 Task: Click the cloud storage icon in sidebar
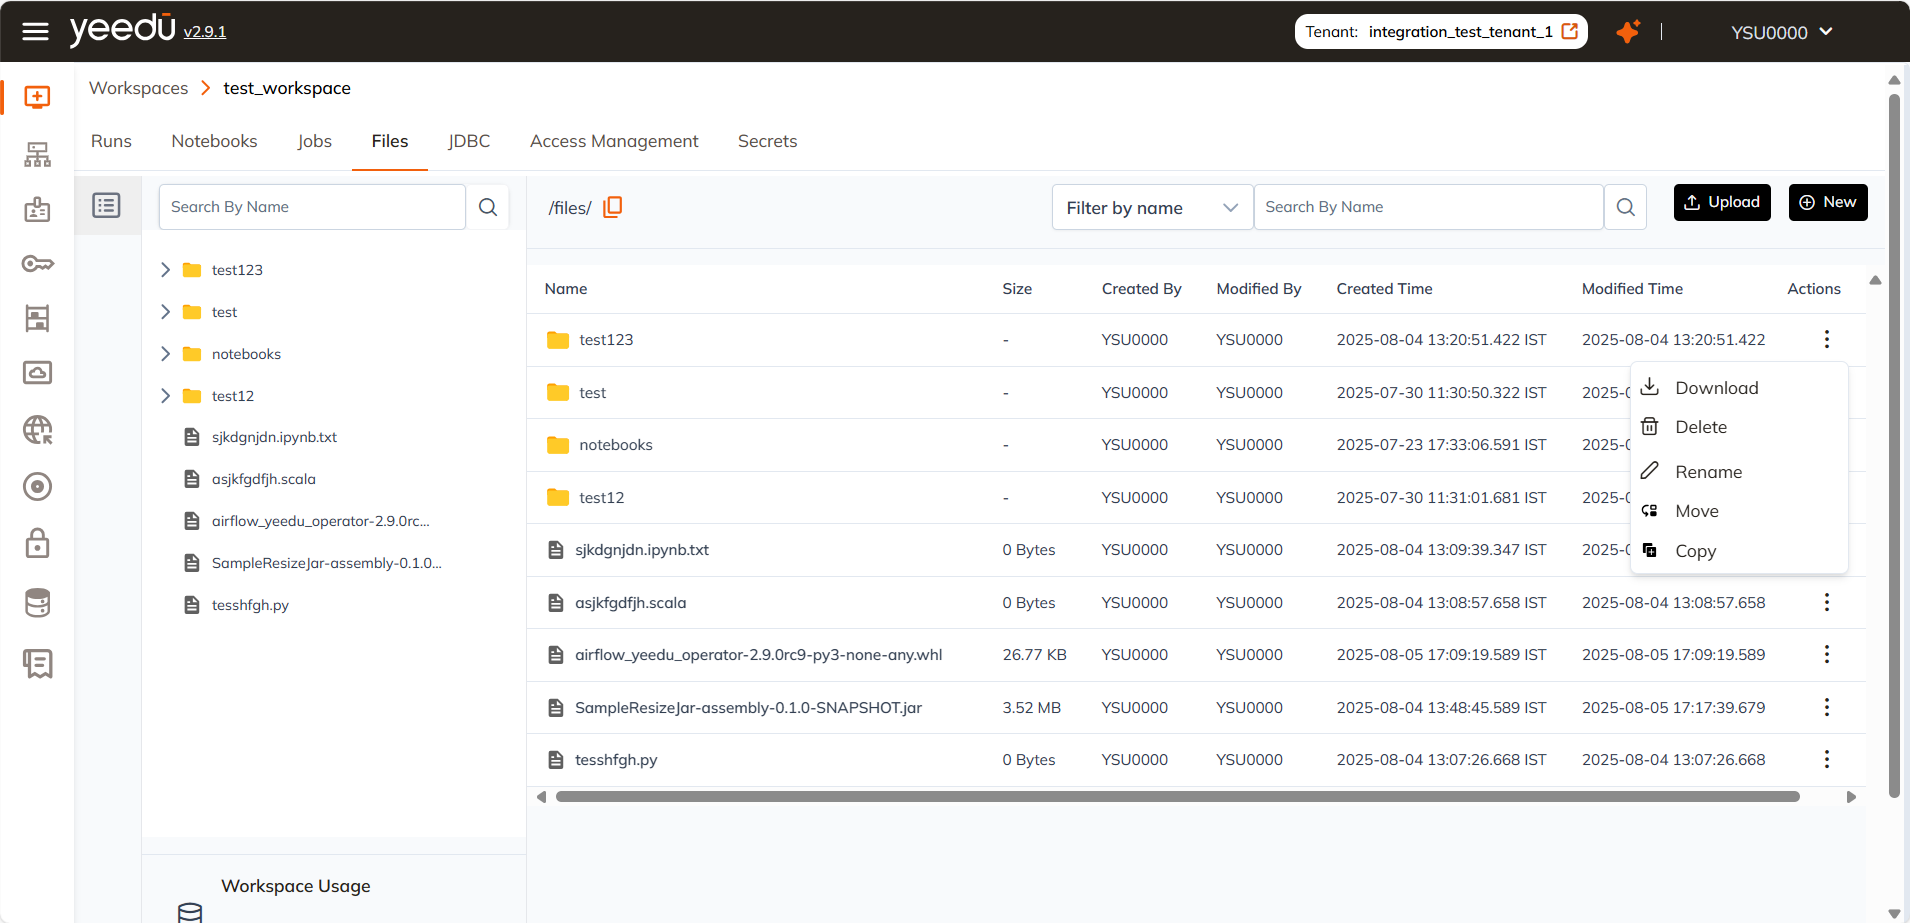tap(37, 372)
